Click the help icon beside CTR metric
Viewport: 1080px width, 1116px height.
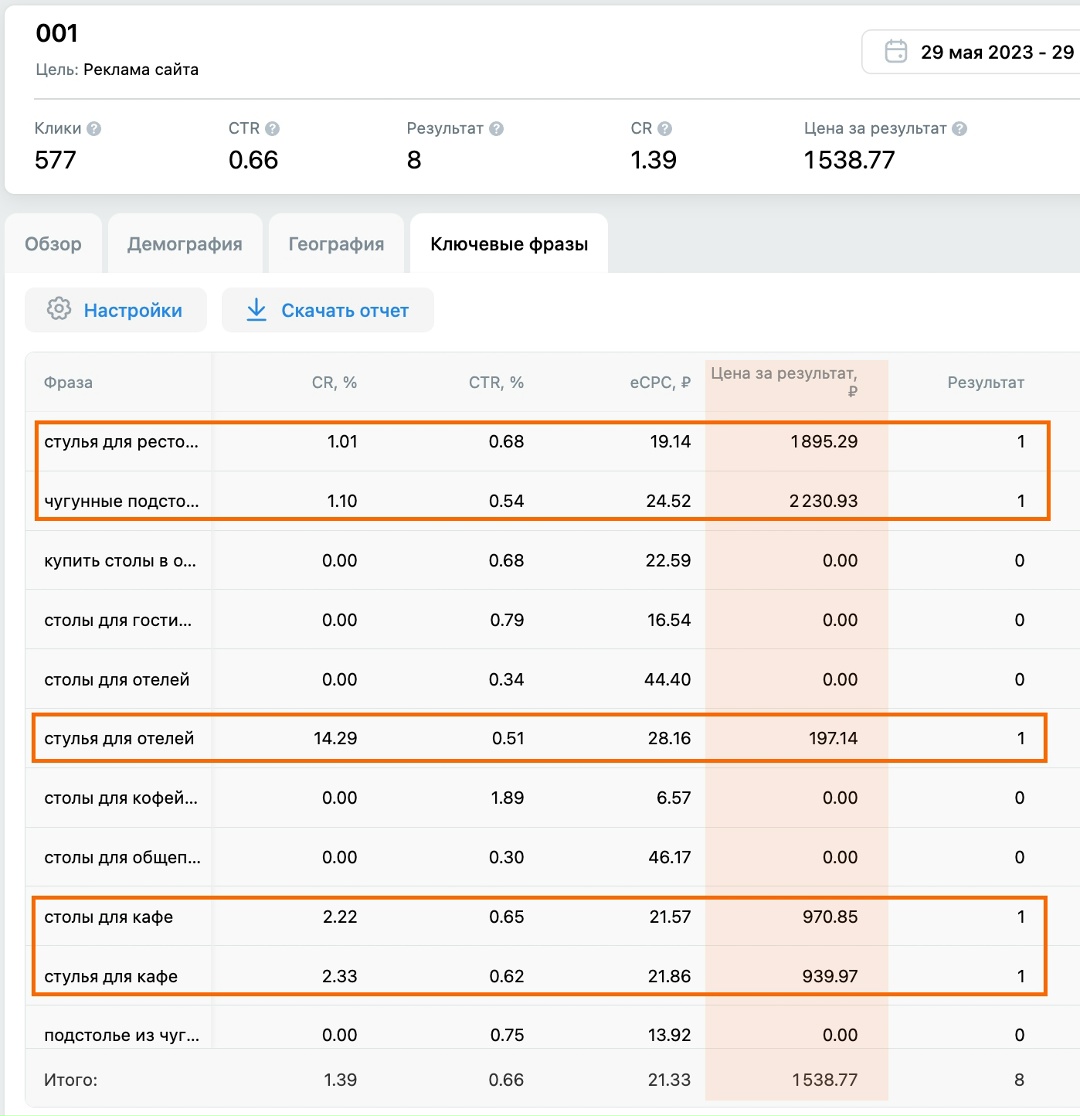272,129
